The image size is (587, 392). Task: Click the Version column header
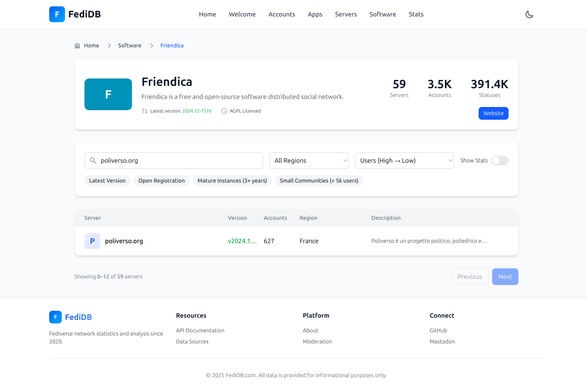click(237, 218)
